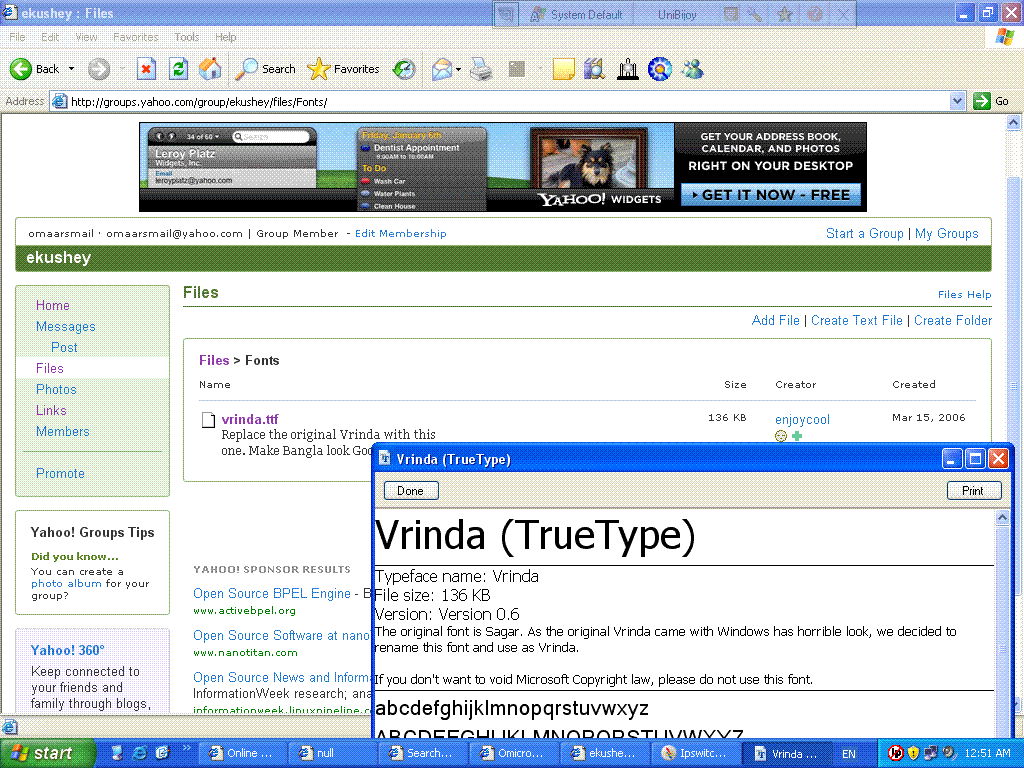Open Search with magnifier icon

coord(246,69)
